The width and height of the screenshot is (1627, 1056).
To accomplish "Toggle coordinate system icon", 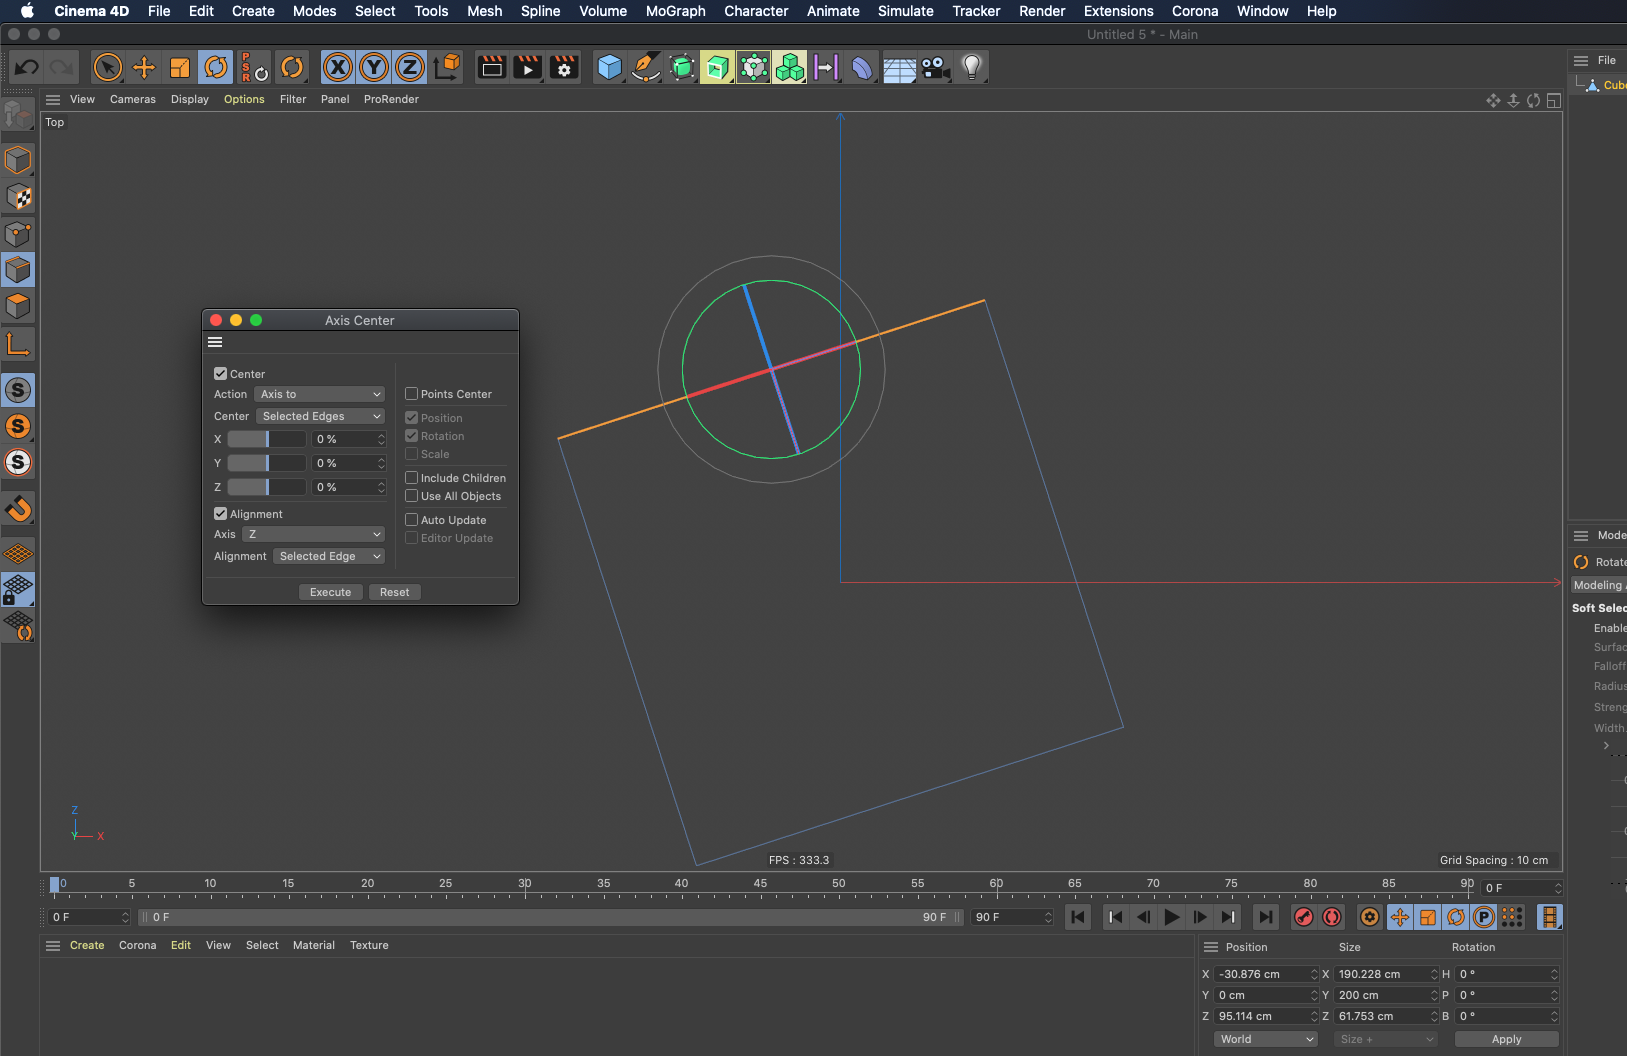I will 448,68.
